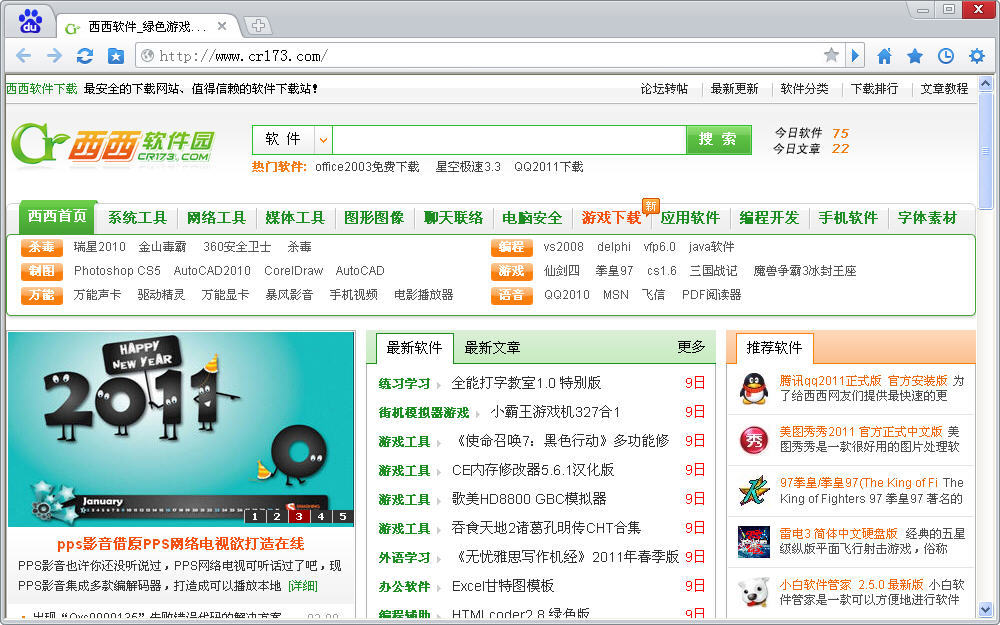The height and width of the screenshot is (625, 1000).
Task: Click the go arrow beside address bar
Action: click(855, 55)
